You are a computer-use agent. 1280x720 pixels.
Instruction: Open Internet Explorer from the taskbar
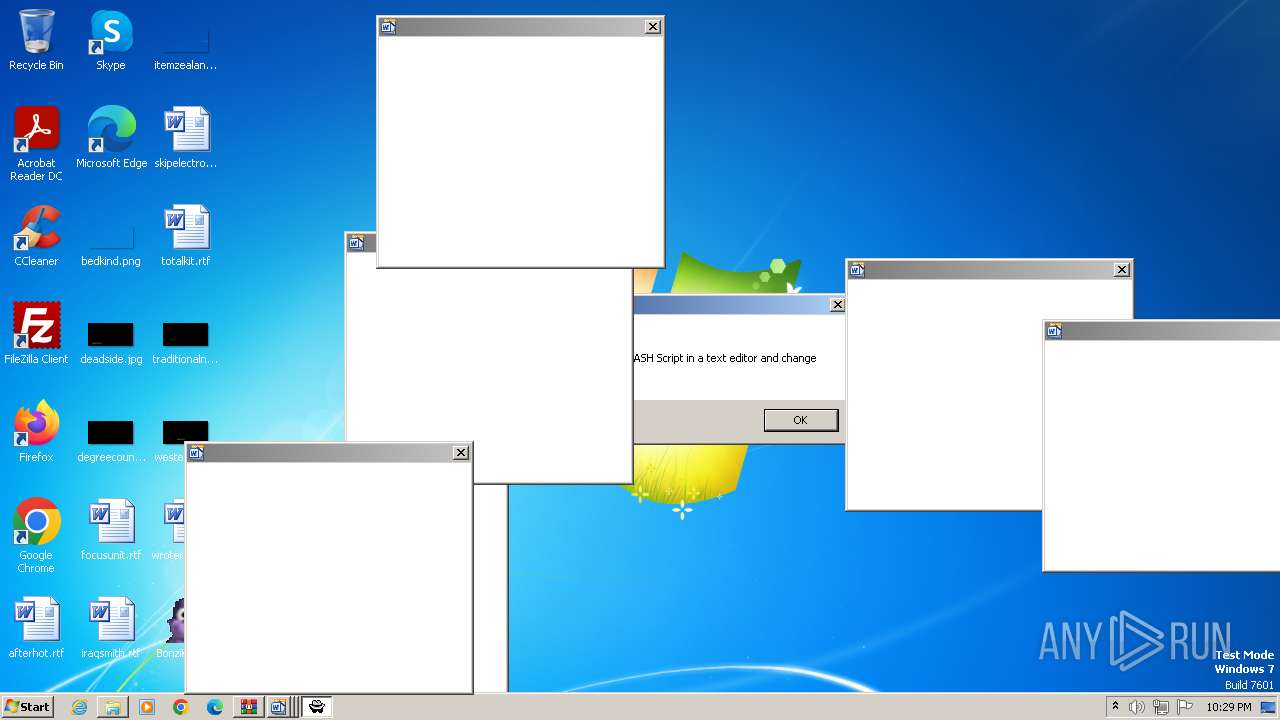(79, 707)
